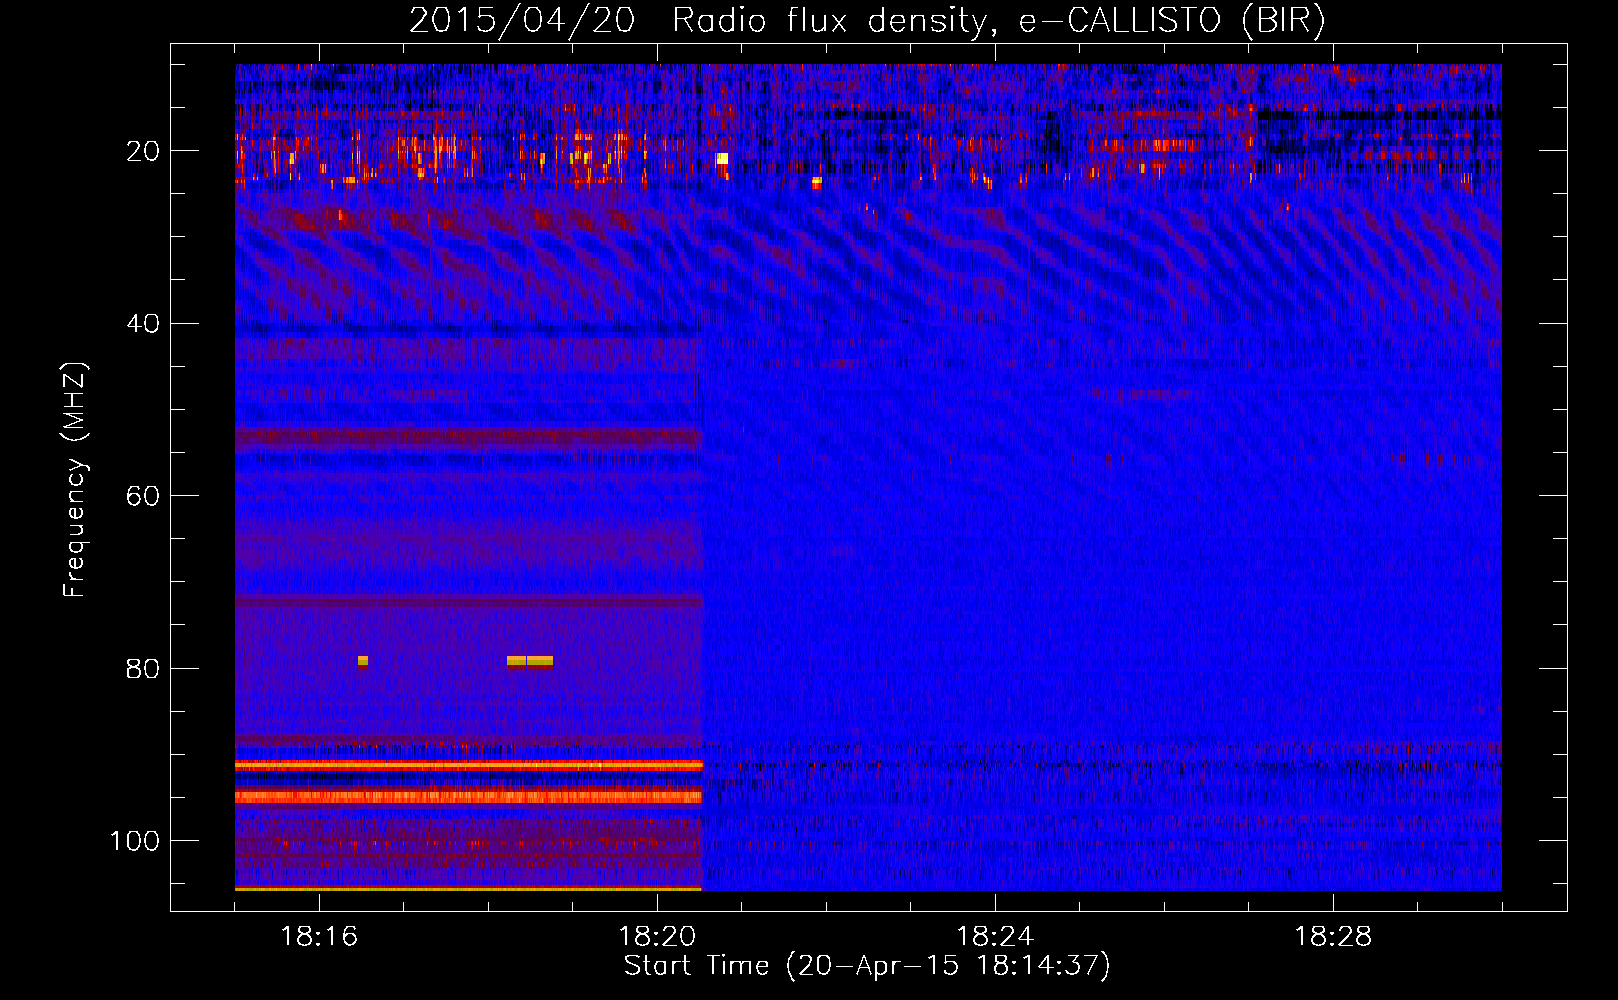Click the plot title "Radio flux density, e-CALLISTO (BIR)"
This screenshot has height=1000, width=1618.
998,20
